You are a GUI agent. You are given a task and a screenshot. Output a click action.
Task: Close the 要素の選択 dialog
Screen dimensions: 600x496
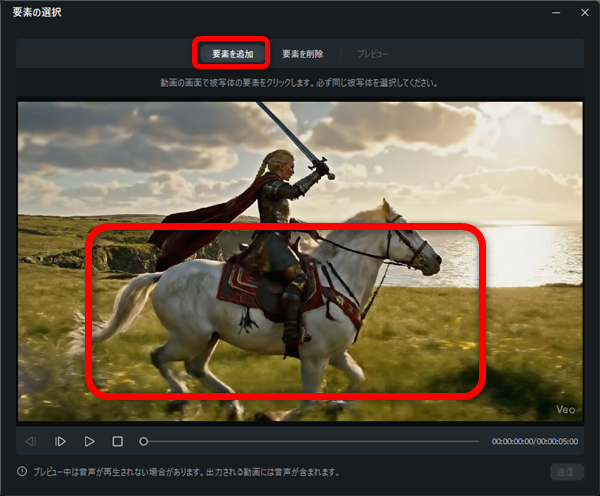[584, 14]
